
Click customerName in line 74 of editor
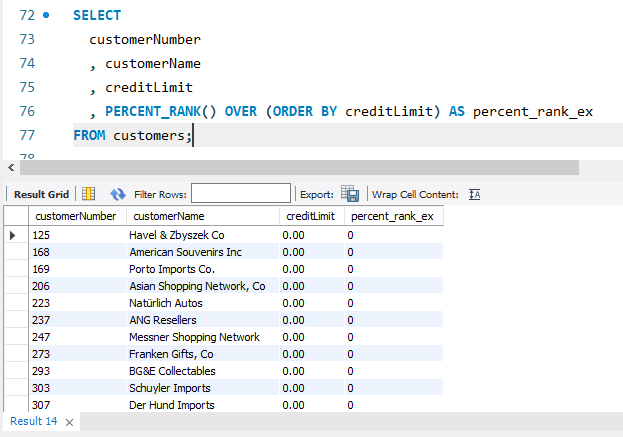[153, 64]
